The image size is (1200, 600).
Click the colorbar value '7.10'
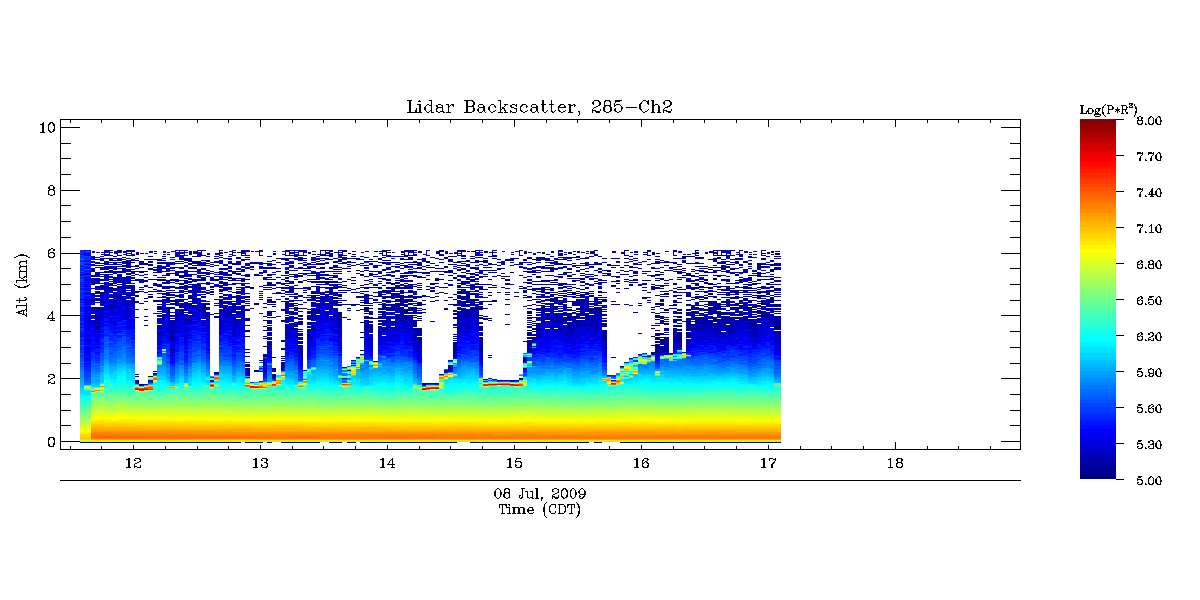click(x=1150, y=229)
